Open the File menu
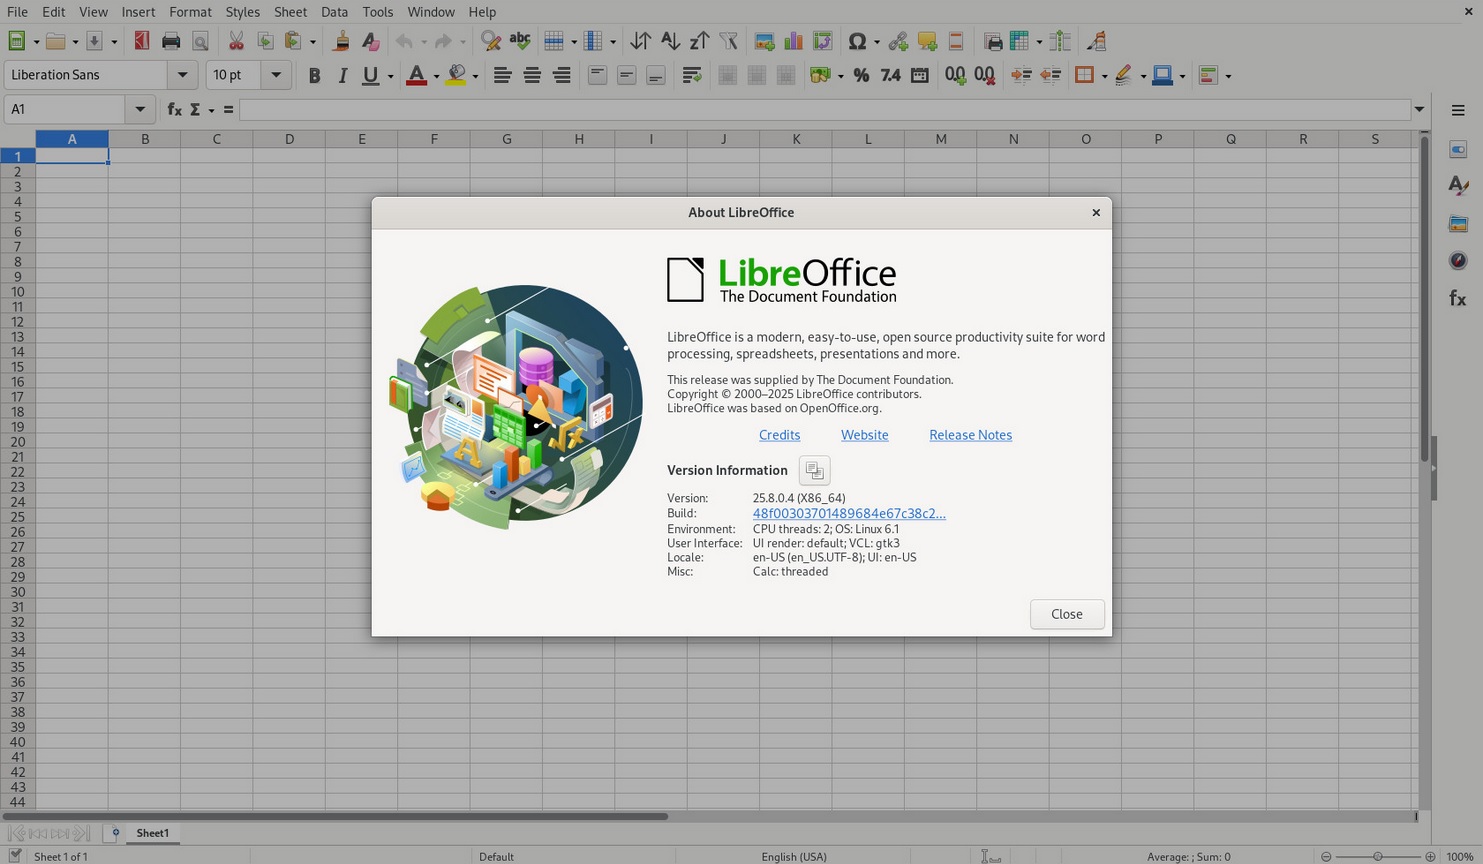Screen dimensions: 1483x864 tap(17, 12)
